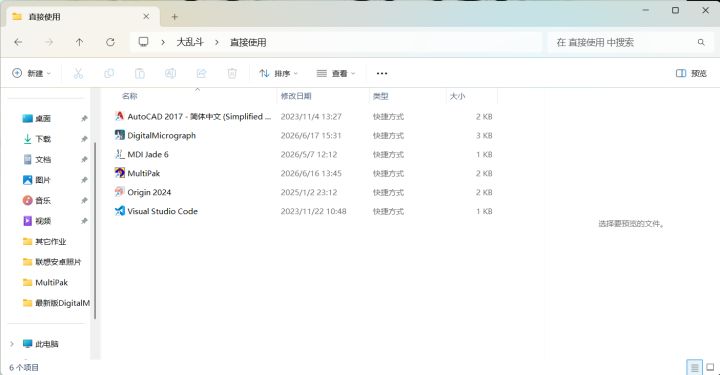This screenshot has width=720, height=375.
Task: Click the Visual Studio Code shortcut icon
Action: 119,211
